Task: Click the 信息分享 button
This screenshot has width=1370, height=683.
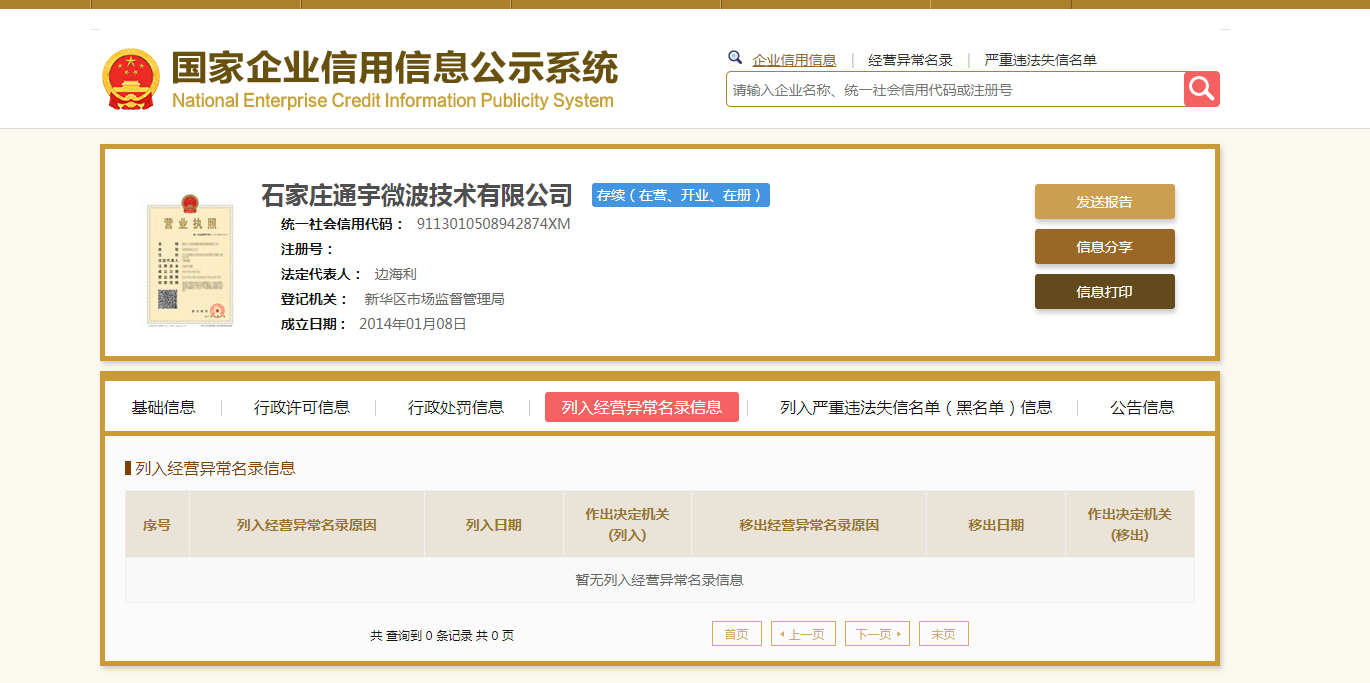Action: pos(1105,246)
